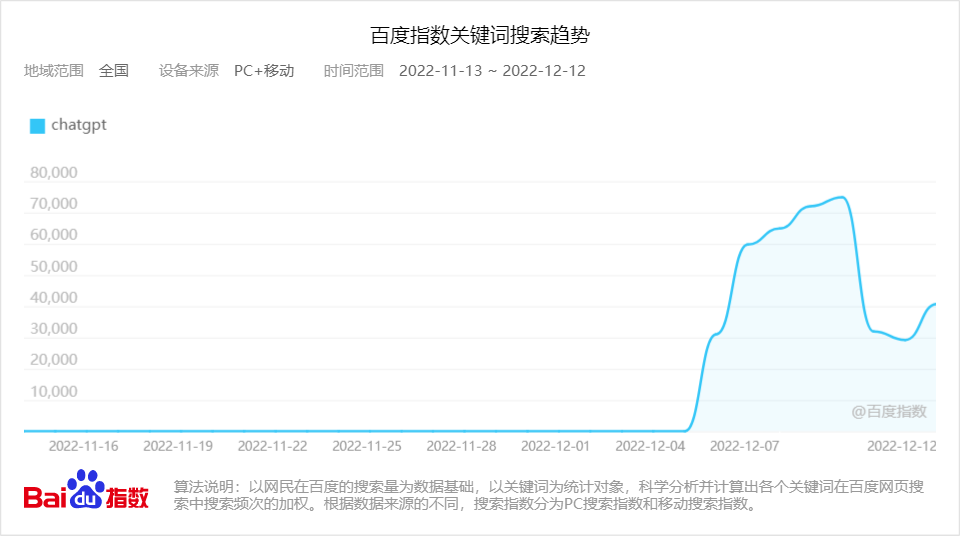This screenshot has height=536, width=960.
Task: Click the 算法说明 description text
Action: tap(549, 495)
